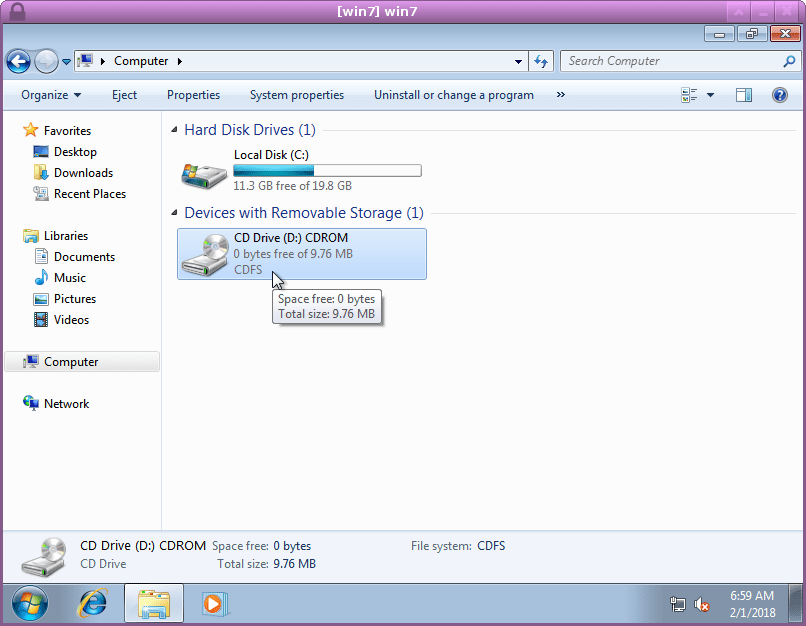Image resolution: width=806 pixels, height=626 pixels.
Task: Click Uninstall or change a program
Action: pyautogui.click(x=453, y=94)
